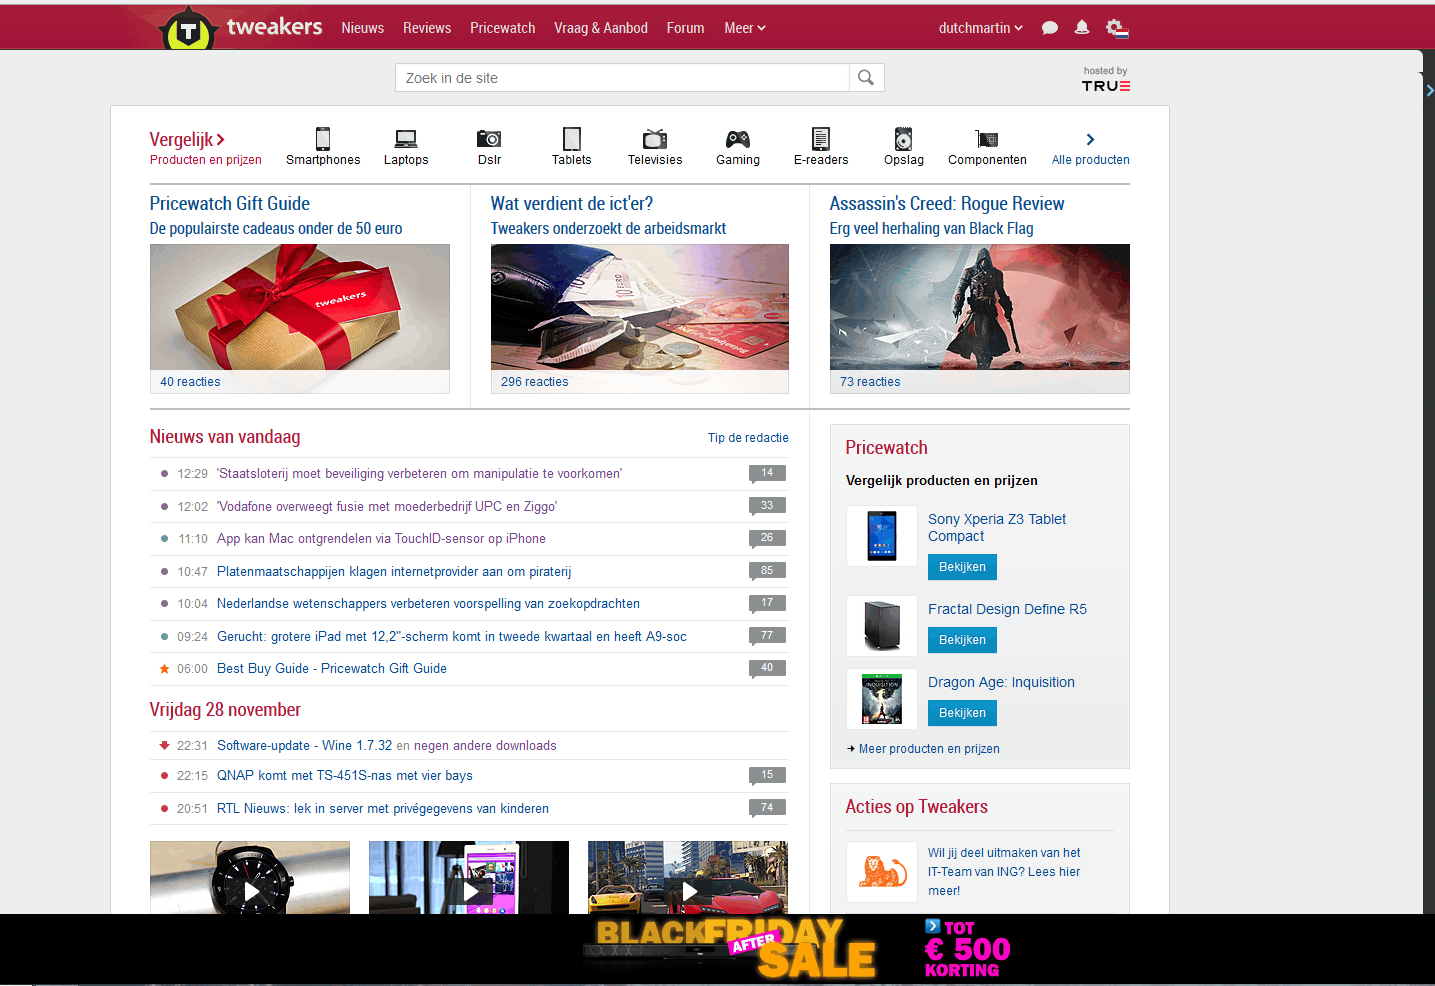1435x986 pixels.
Task: Click Bekijken for Sony Xperia Z3 Tablet Compact
Action: pos(962,567)
